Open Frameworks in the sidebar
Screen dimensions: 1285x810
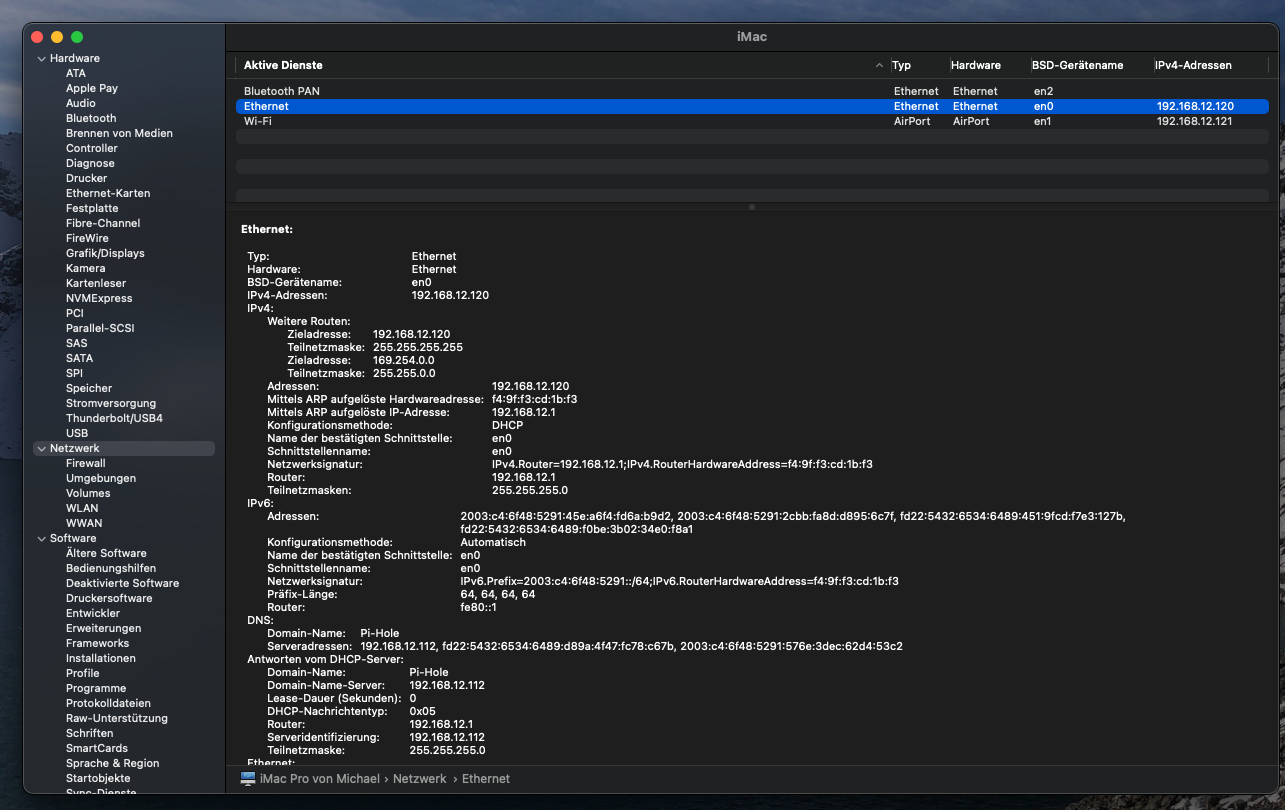[x=98, y=643]
